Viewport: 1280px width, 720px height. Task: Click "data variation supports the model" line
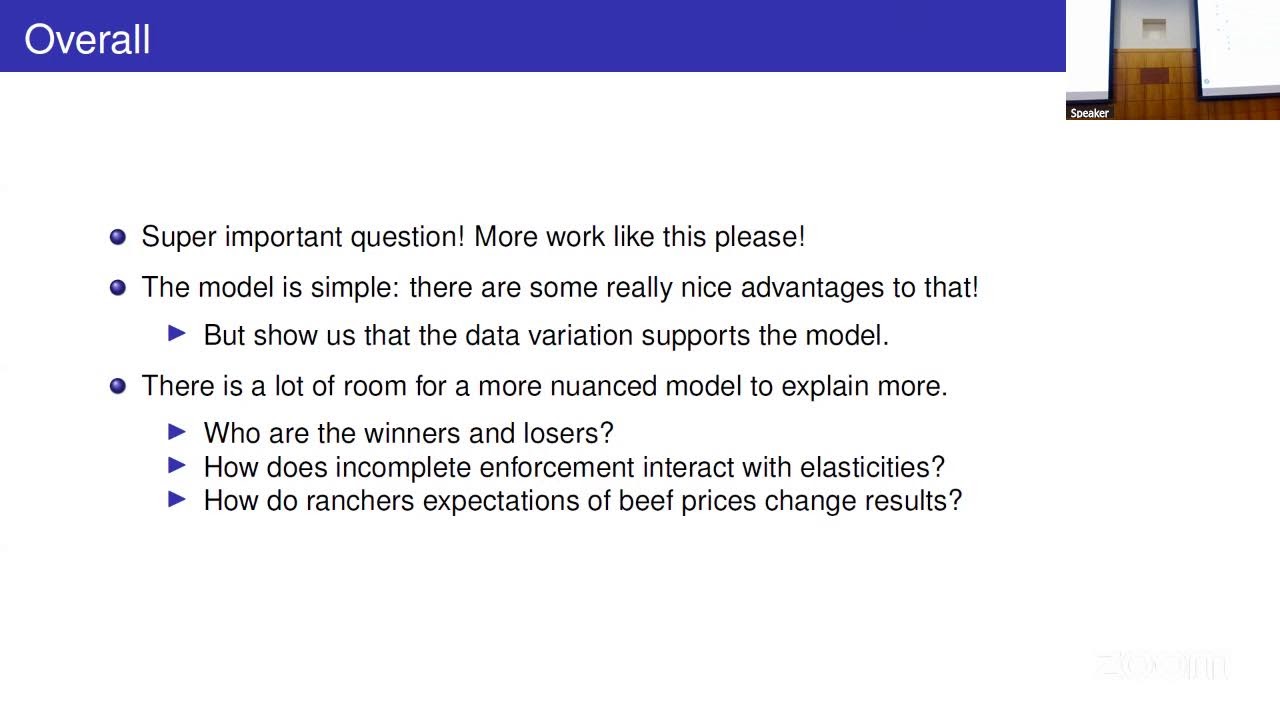tap(677, 335)
